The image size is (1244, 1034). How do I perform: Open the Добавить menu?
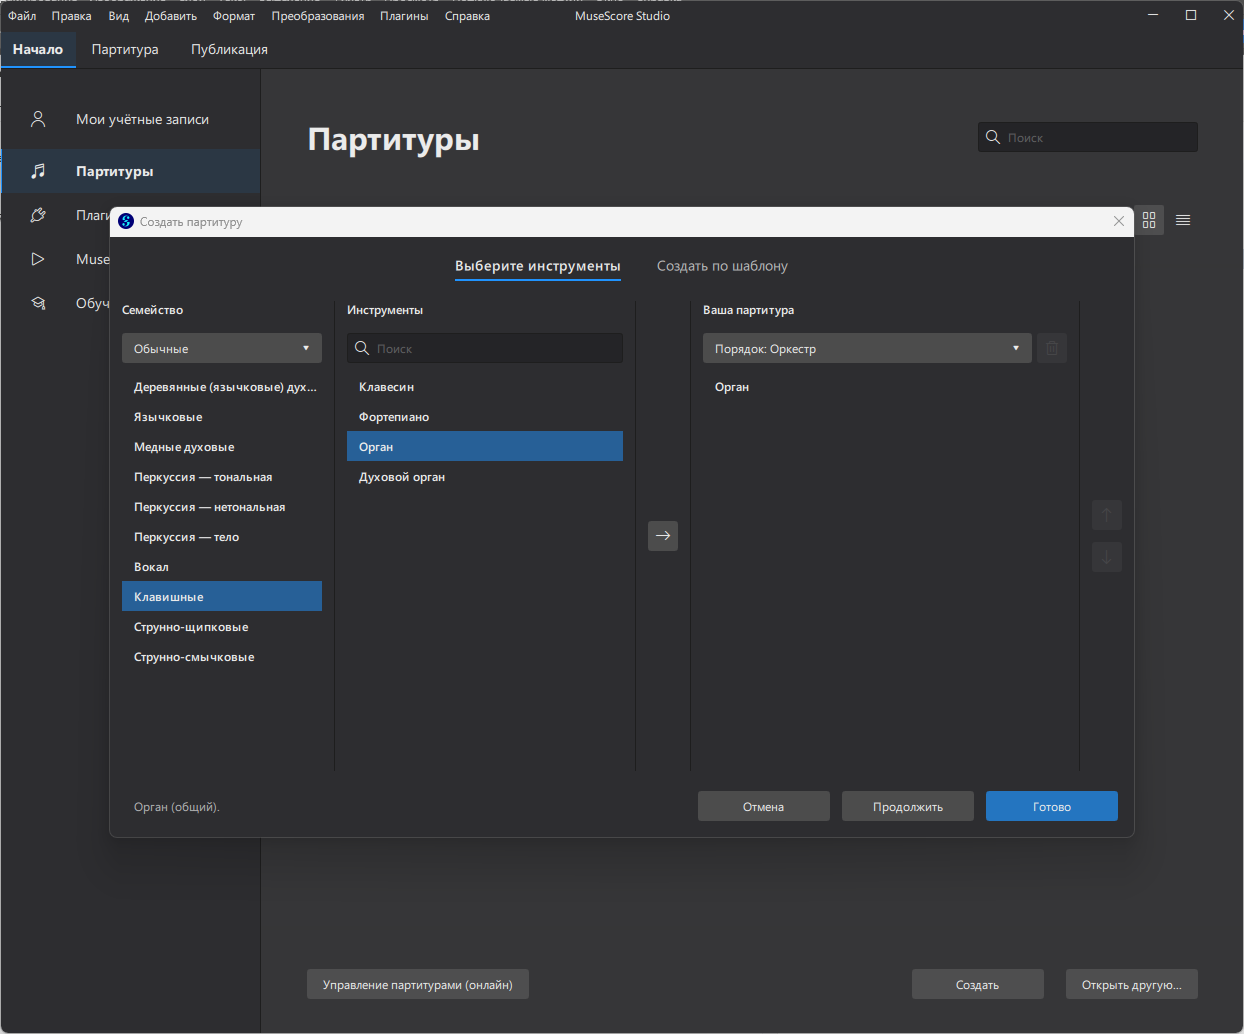pyautogui.click(x=171, y=16)
